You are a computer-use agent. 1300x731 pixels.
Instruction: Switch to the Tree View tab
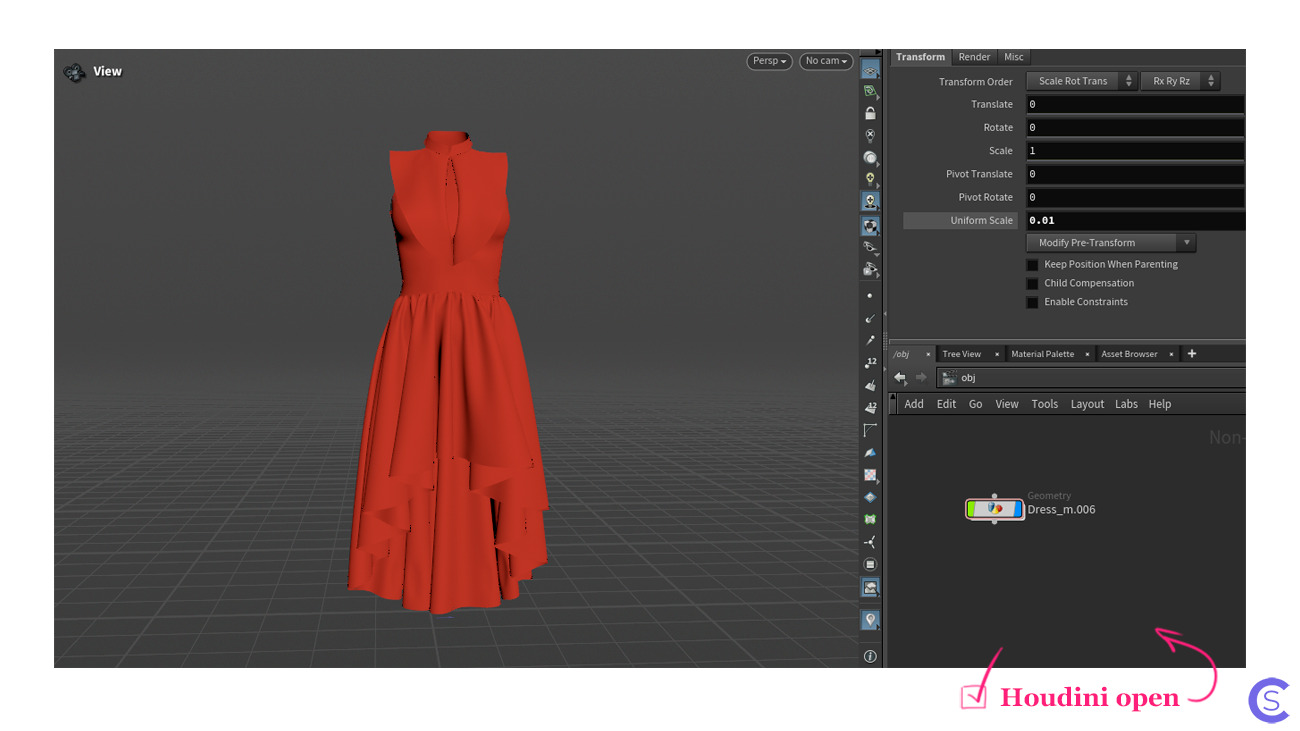pos(961,354)
